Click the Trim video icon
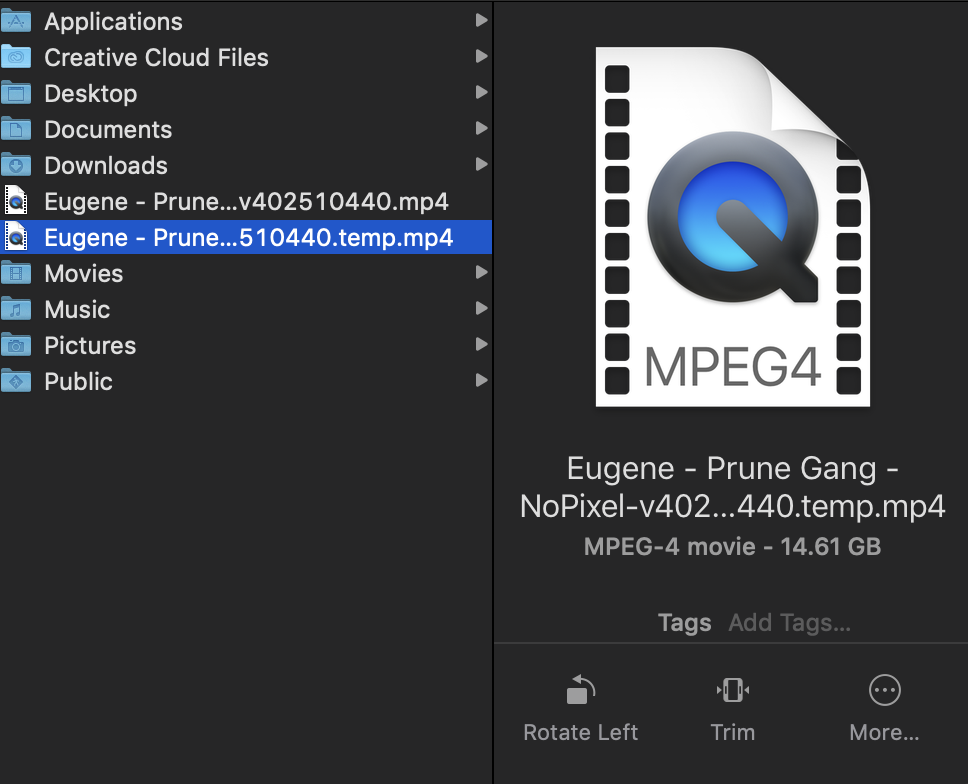 733,690
